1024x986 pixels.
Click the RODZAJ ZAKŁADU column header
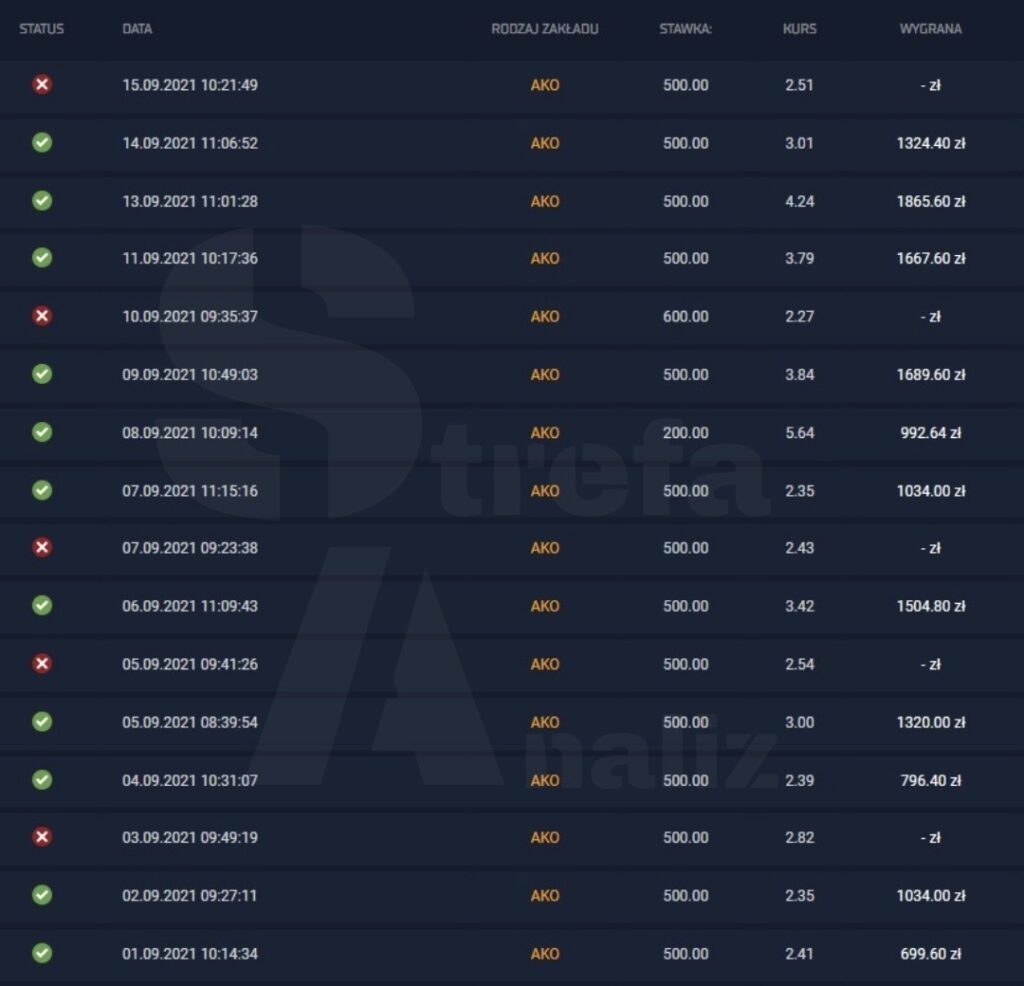tap(545, 29)
